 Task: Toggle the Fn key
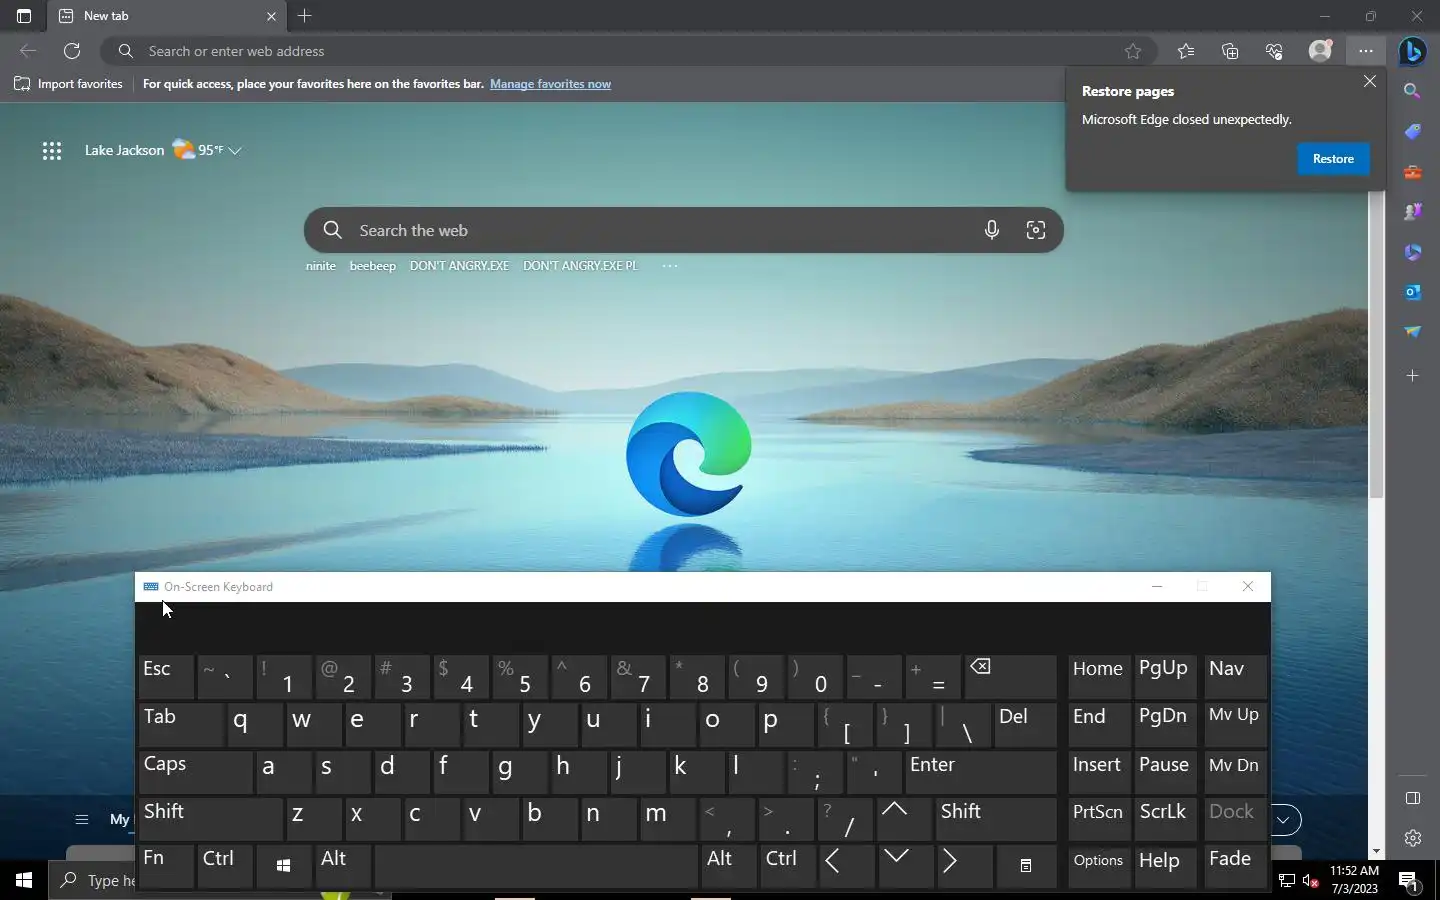click(x=166, y=866)
